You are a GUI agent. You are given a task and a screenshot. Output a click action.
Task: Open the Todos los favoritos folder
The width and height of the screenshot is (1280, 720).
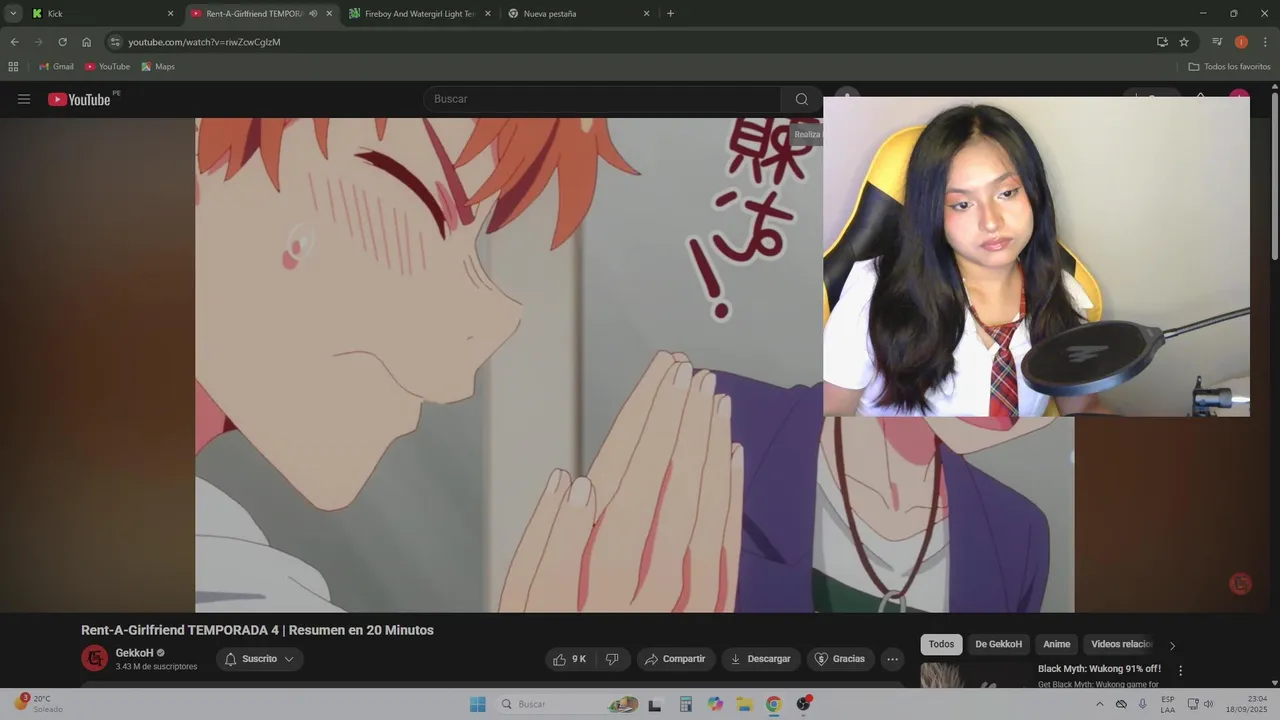pyautogui.click(x=1230, y=67)
